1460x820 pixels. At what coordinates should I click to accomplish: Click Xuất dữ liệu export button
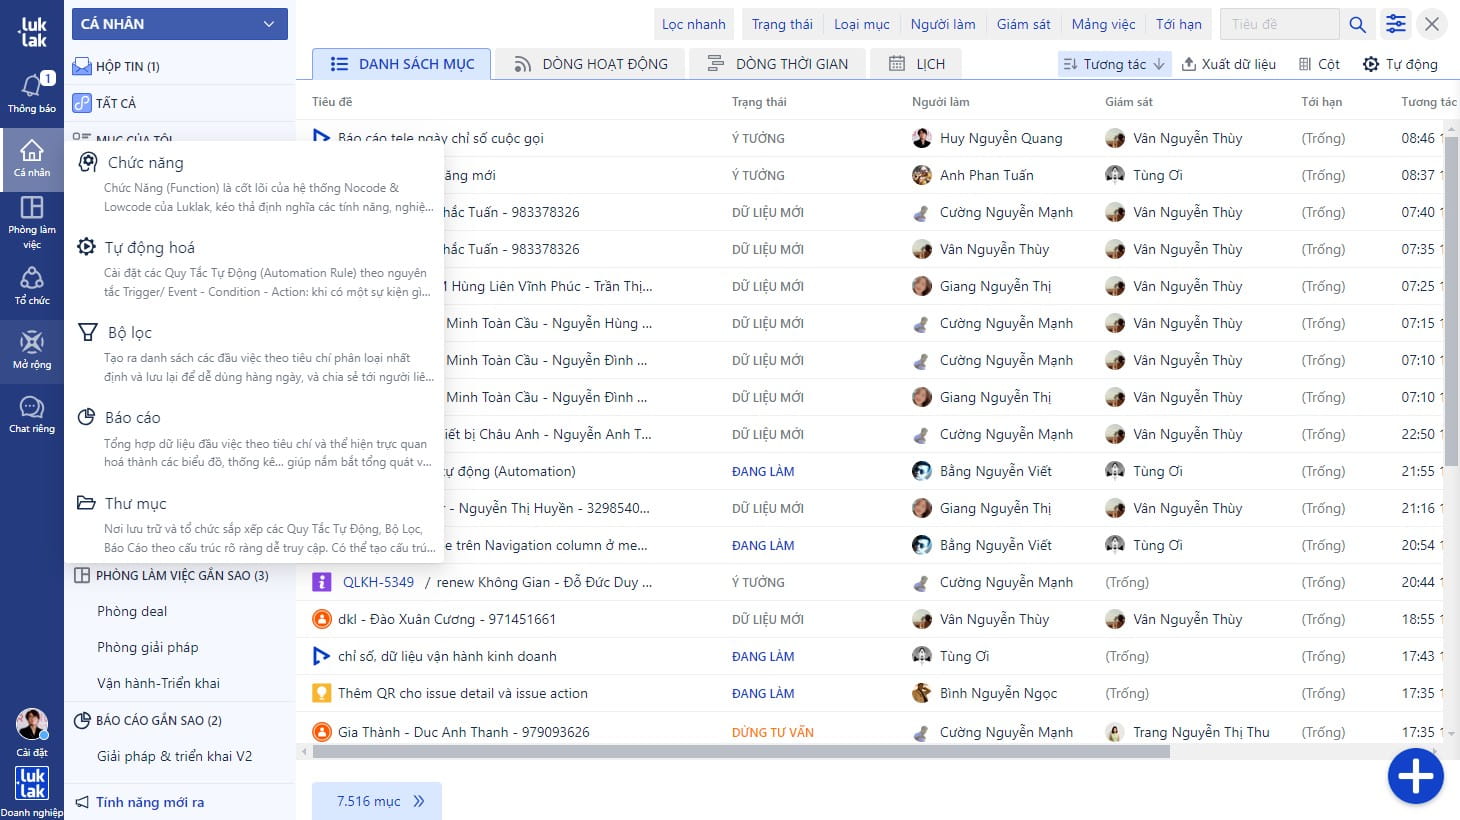[x=1229, y=64]
